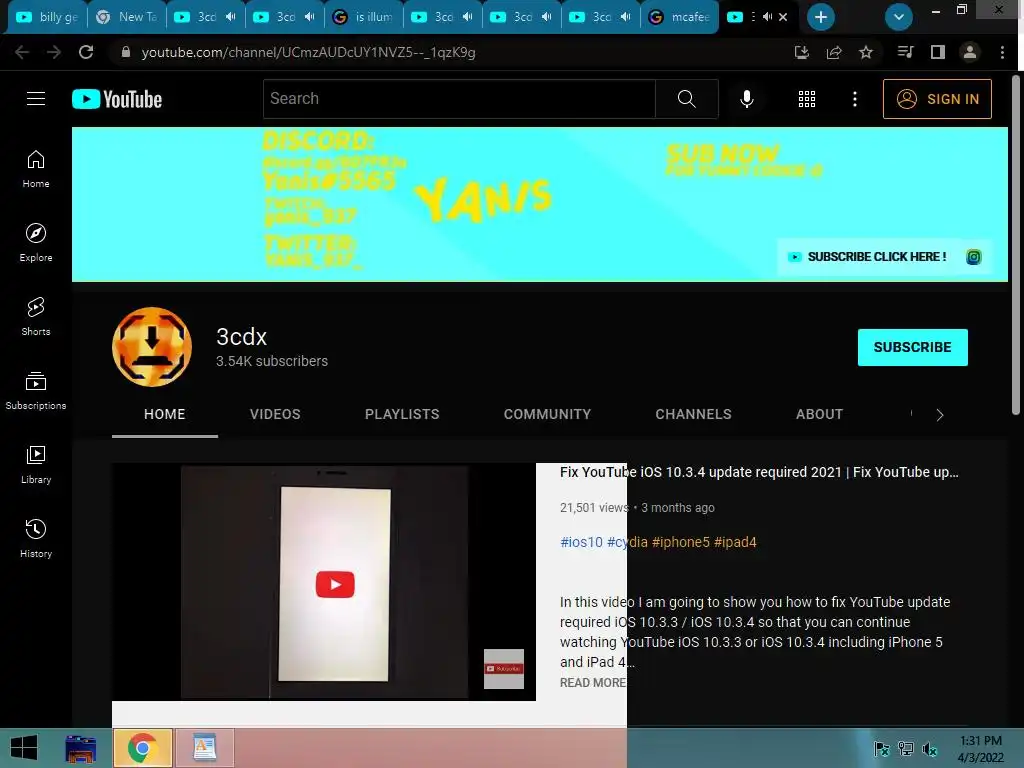Bookmark this page with the star icon
Image resolution: width=1024 pixels, height=768 pixels.
[866, 52]
